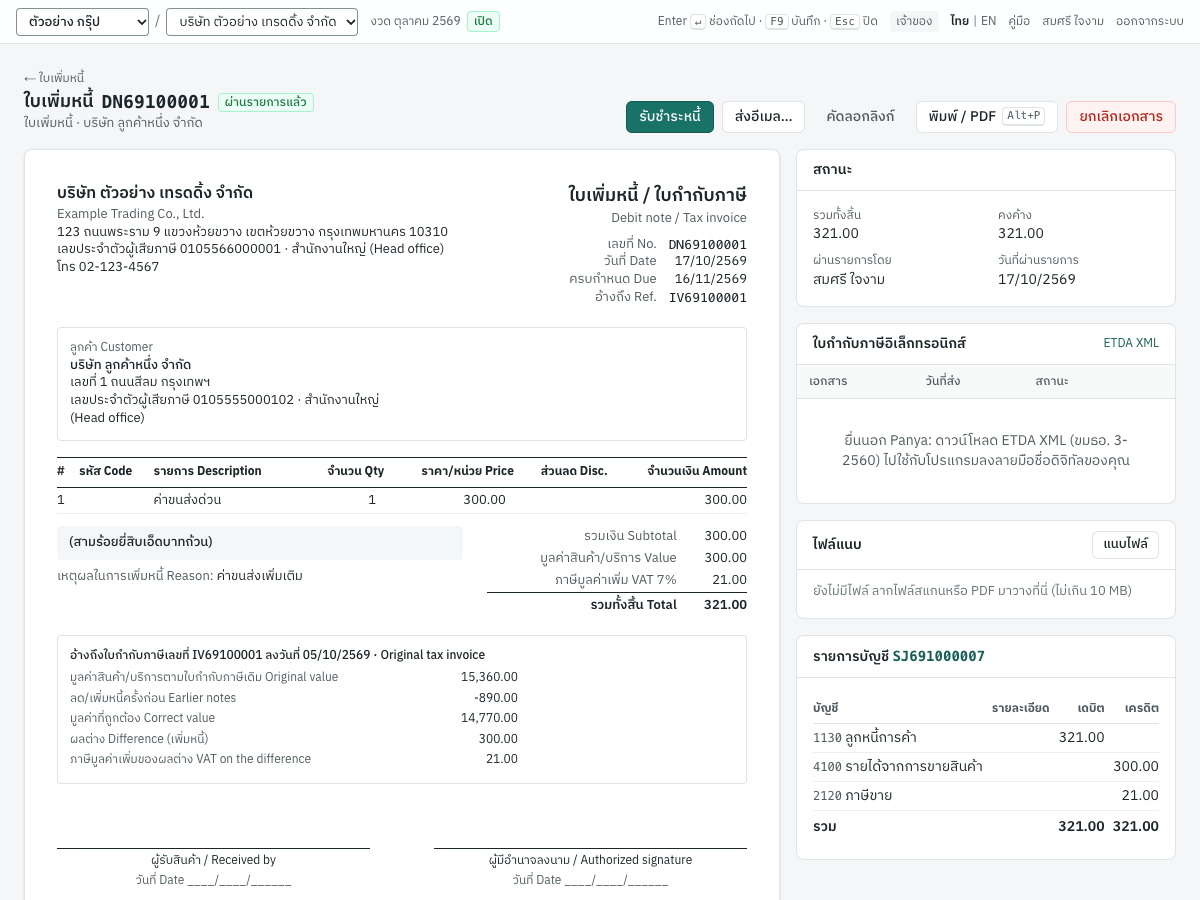Go back using the ← ใบเพิ่มหนี้ link
The image size is (1200, 900).
click(54, 78)
